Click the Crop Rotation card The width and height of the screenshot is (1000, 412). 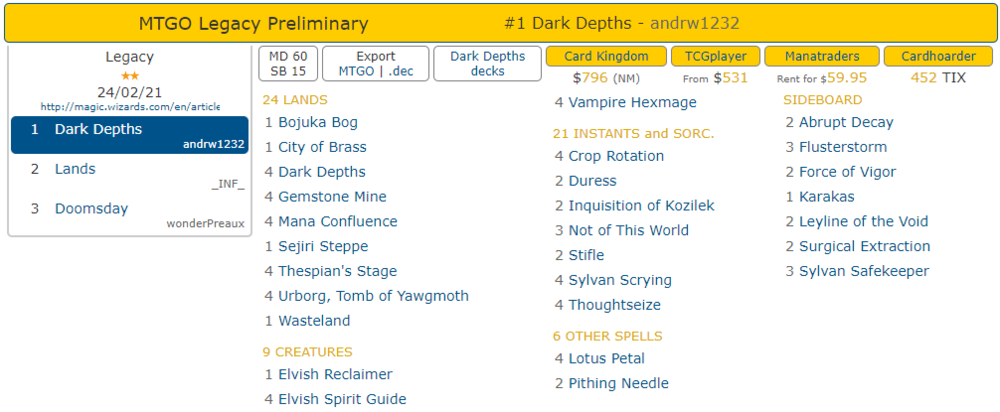click(616, 156)
